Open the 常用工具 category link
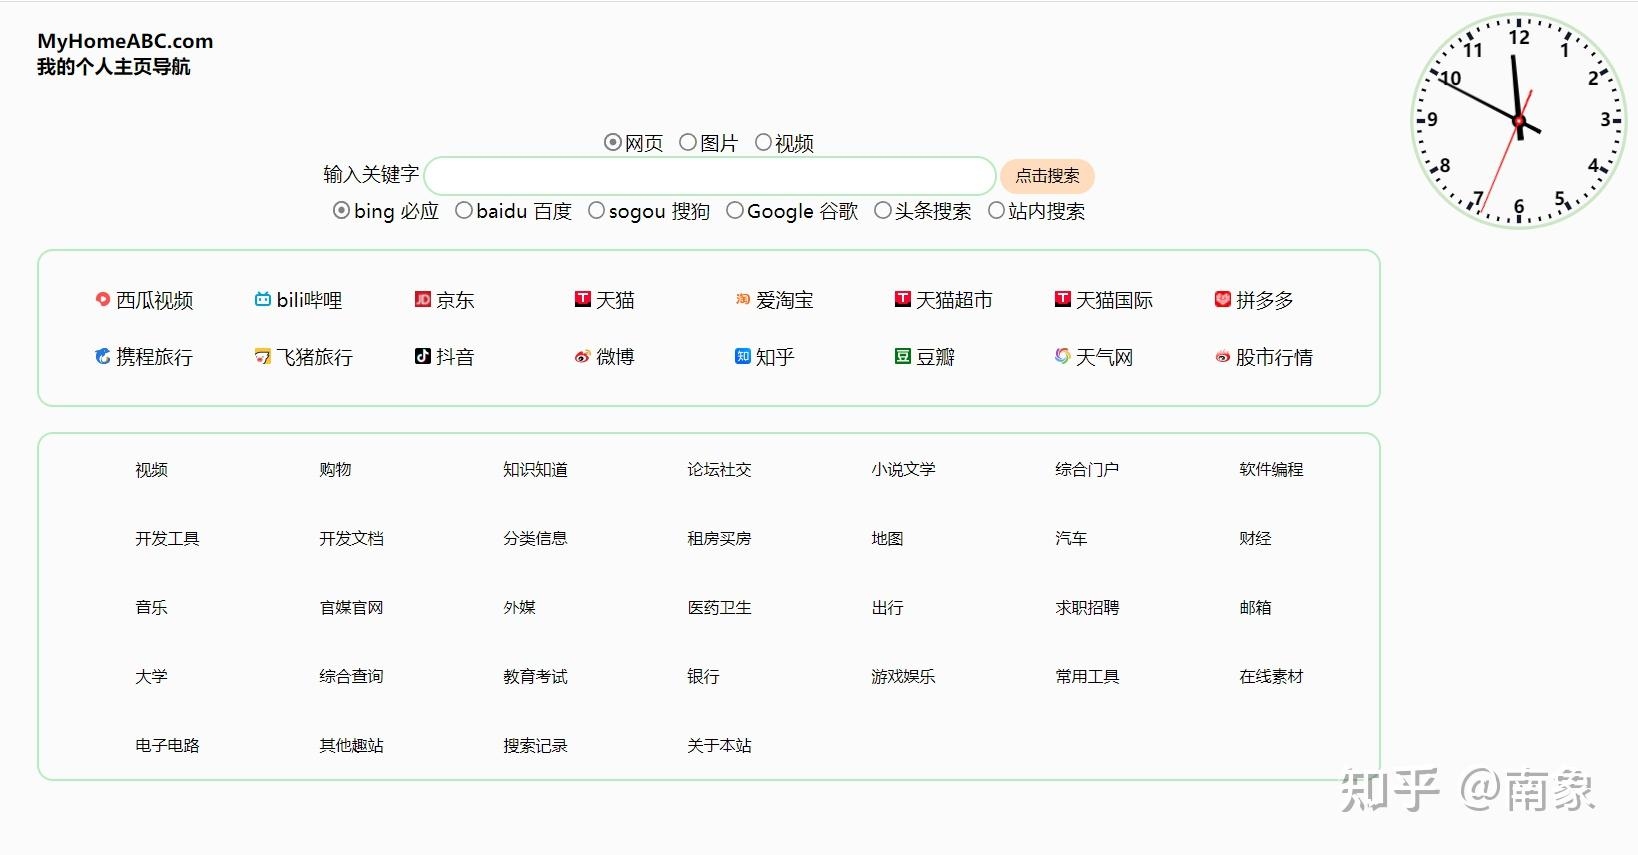 [x=1087, y=676]
